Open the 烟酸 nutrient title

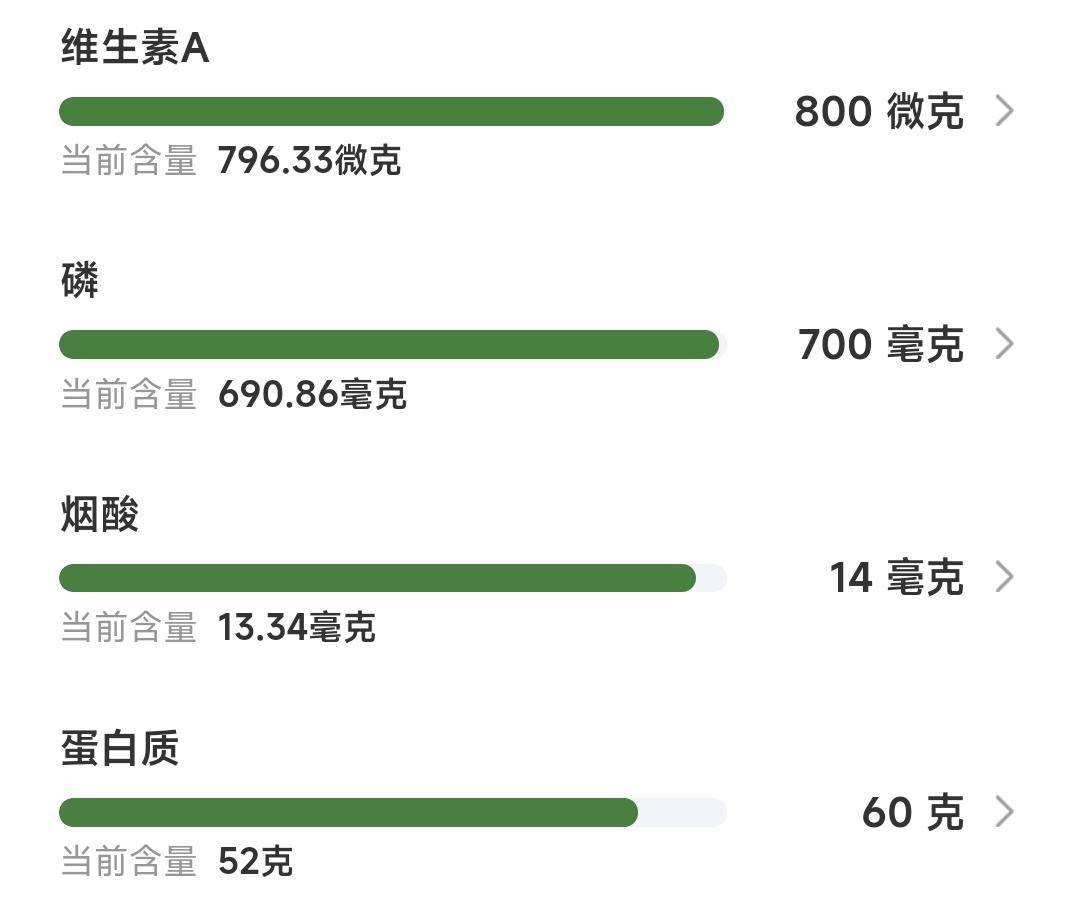coord(99,515)
